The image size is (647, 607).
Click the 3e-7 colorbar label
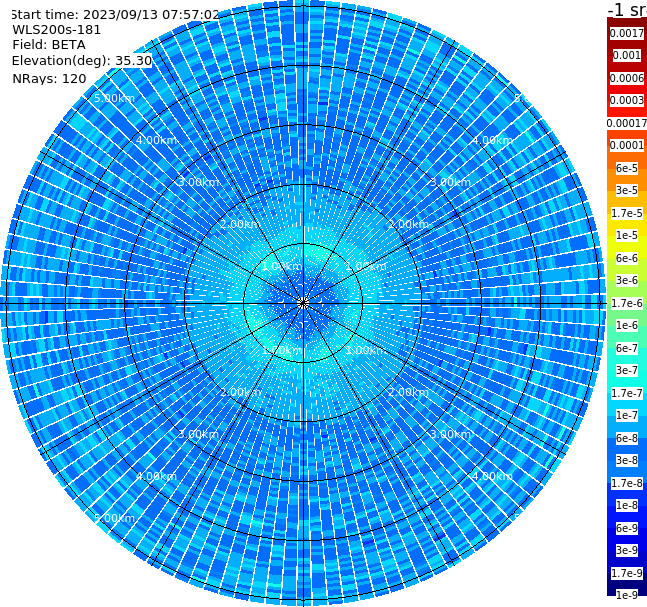pyautogui.click(x=627, y=370)
